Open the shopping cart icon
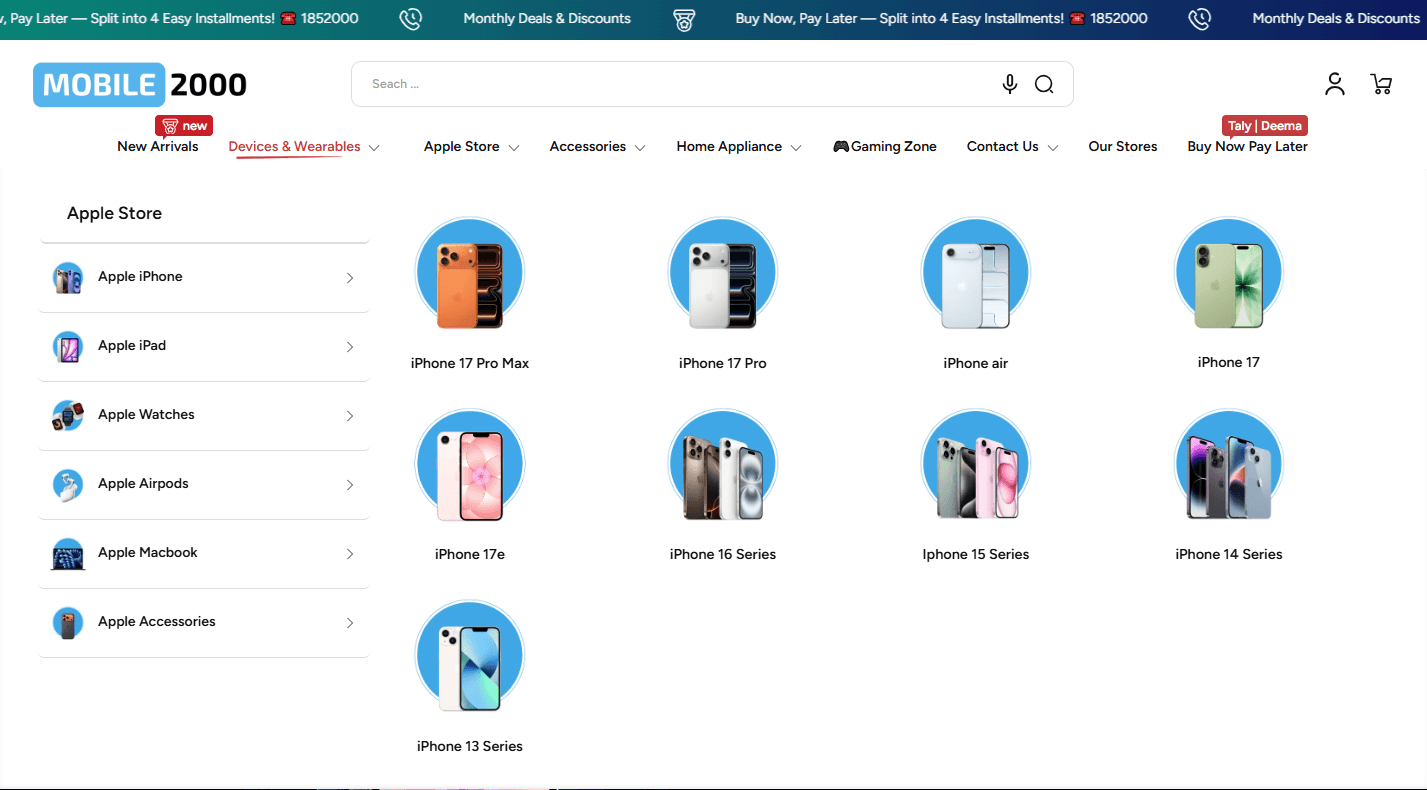1427x790 pixels. tap(1382, 84)
